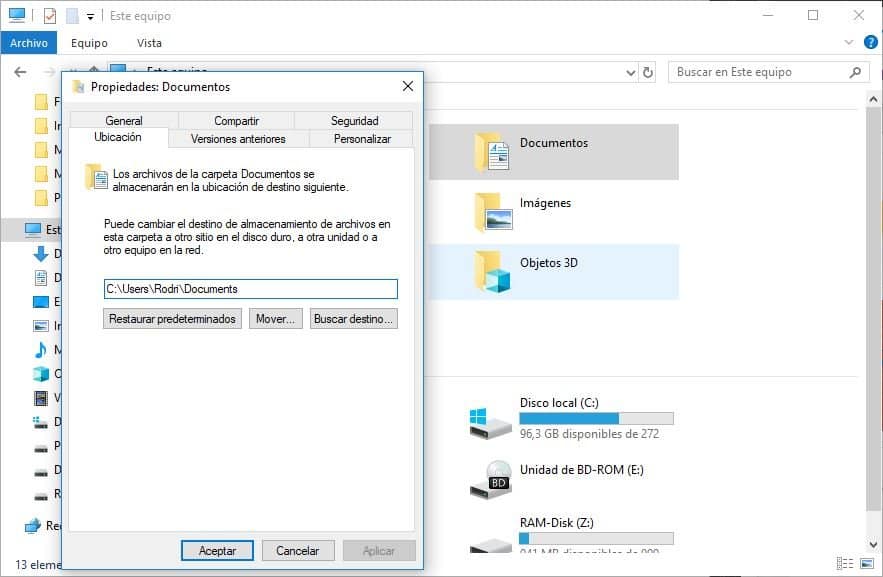Click the folder location path field
Screen dimensions: 883x577
coord(248,289)
